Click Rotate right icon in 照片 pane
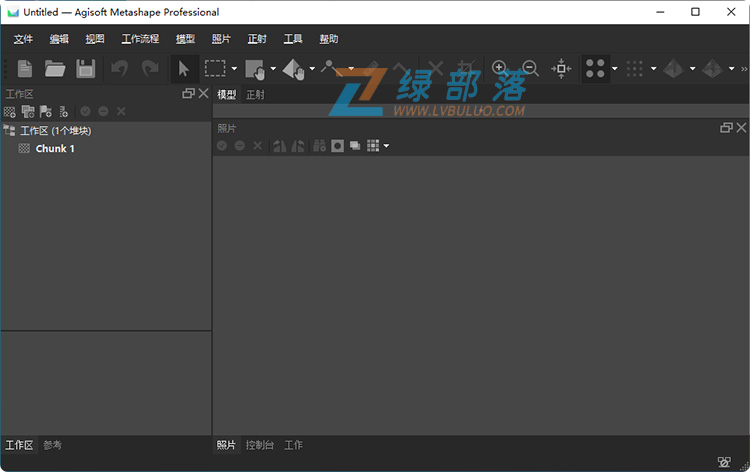750x472 pixels. [x=298, y=145]
